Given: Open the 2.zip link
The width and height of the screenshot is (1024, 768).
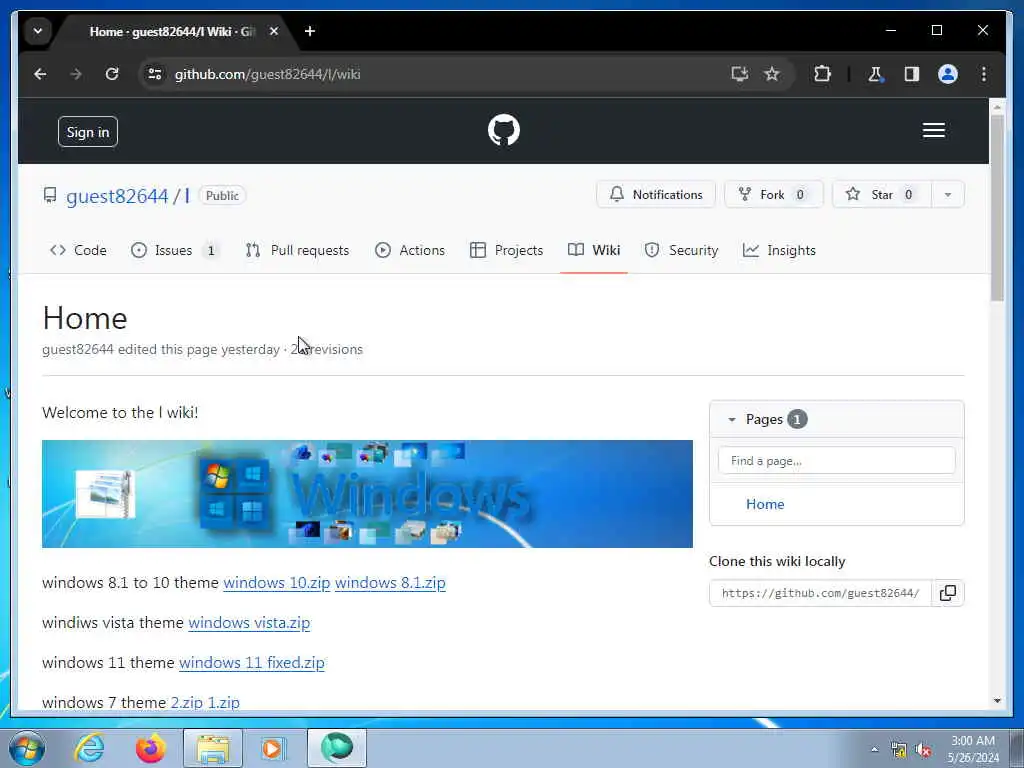Looking at the screenshot, I should 187,703.
